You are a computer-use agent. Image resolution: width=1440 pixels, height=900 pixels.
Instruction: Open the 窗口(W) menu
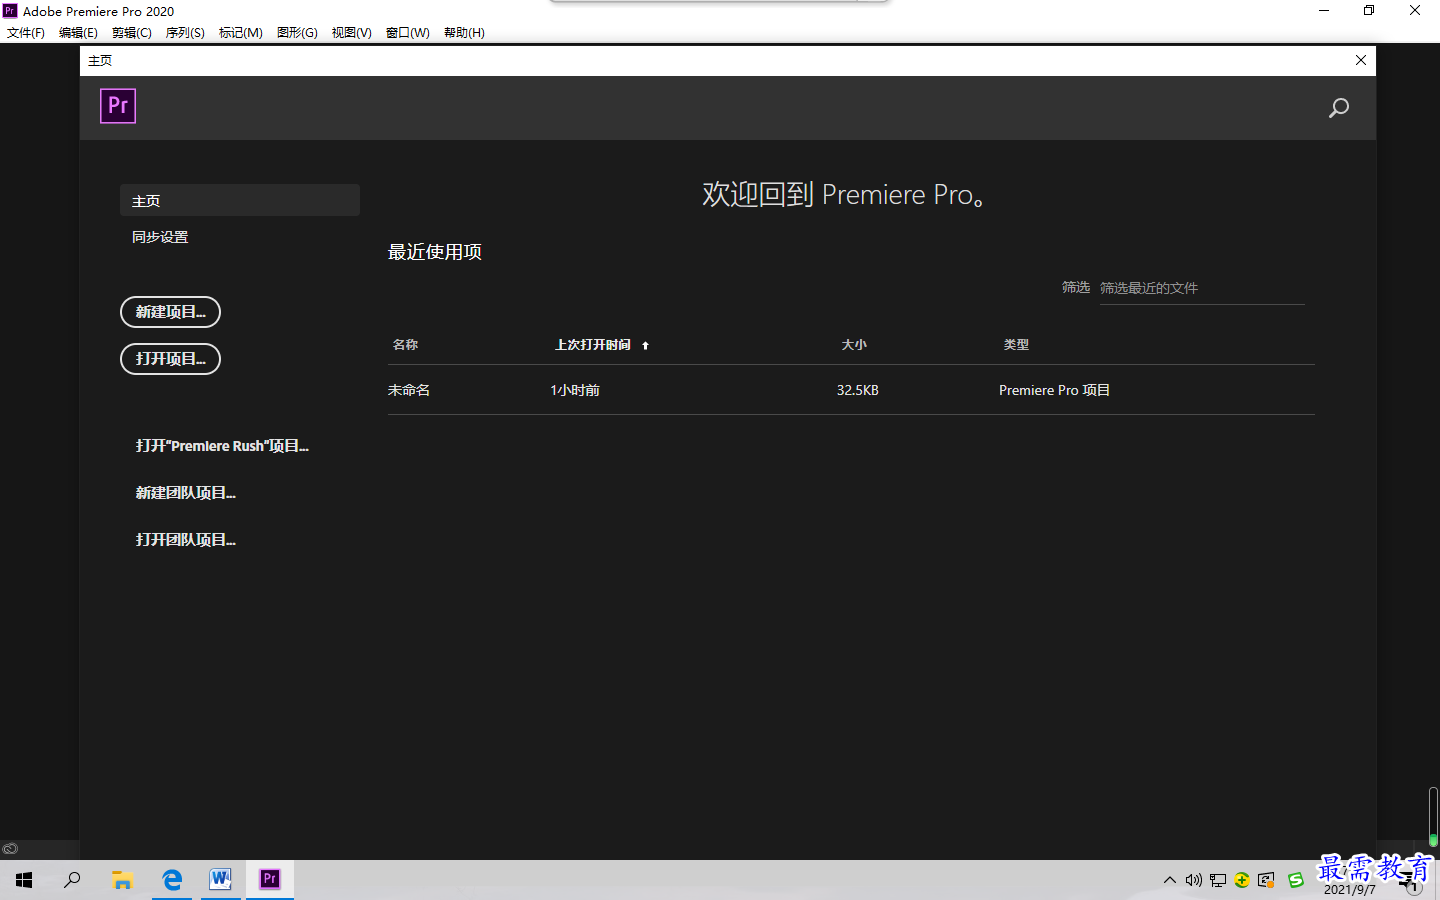(408, 33)
